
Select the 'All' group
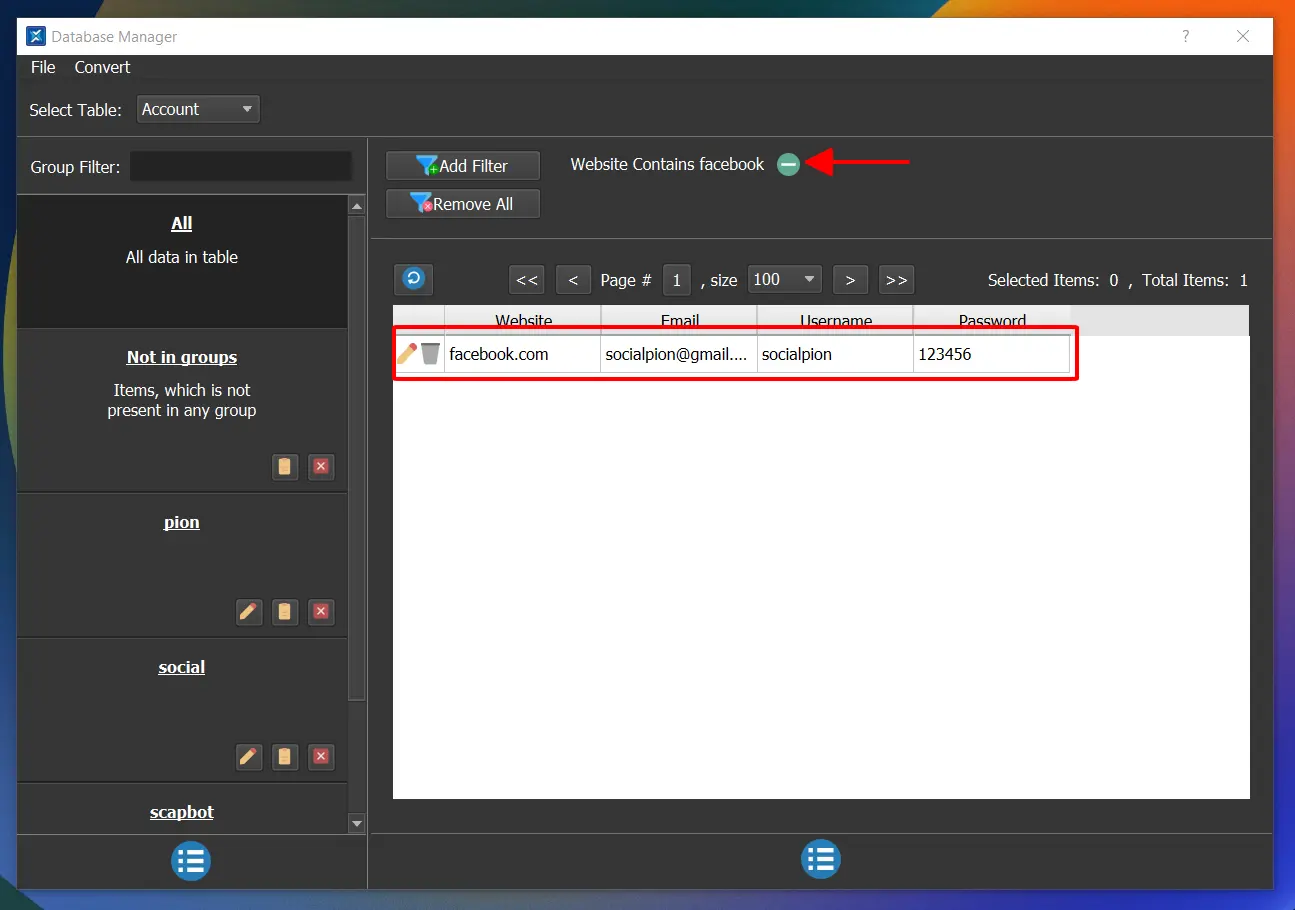pyautogui.click(x=182, y=261)
